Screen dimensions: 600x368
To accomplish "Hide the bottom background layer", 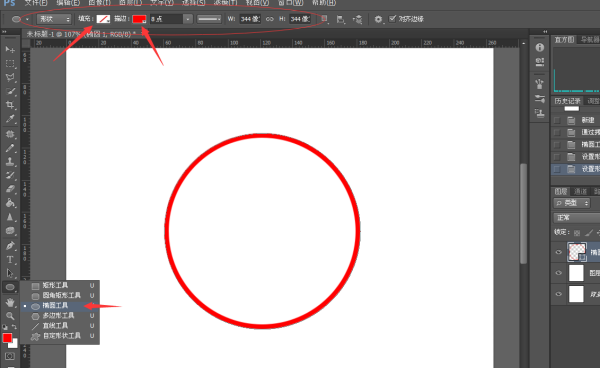I will pos(558,294).
